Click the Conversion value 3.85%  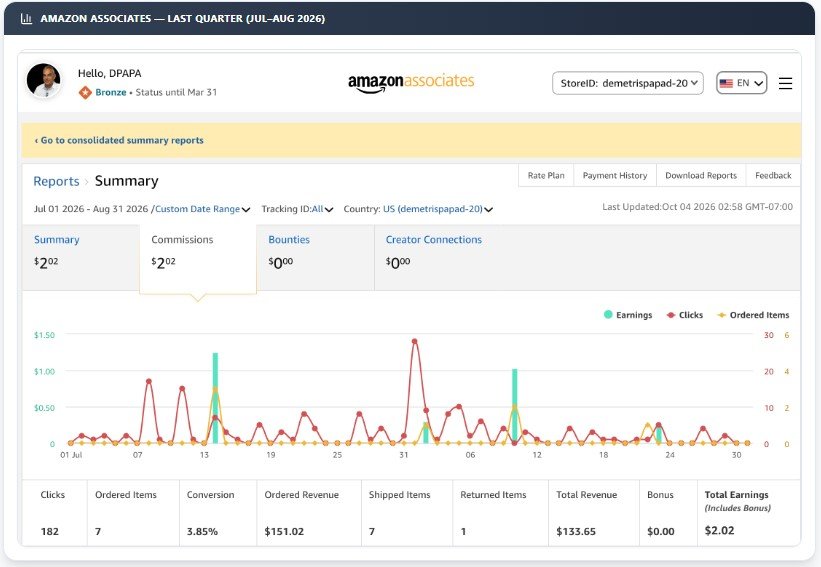202,531
